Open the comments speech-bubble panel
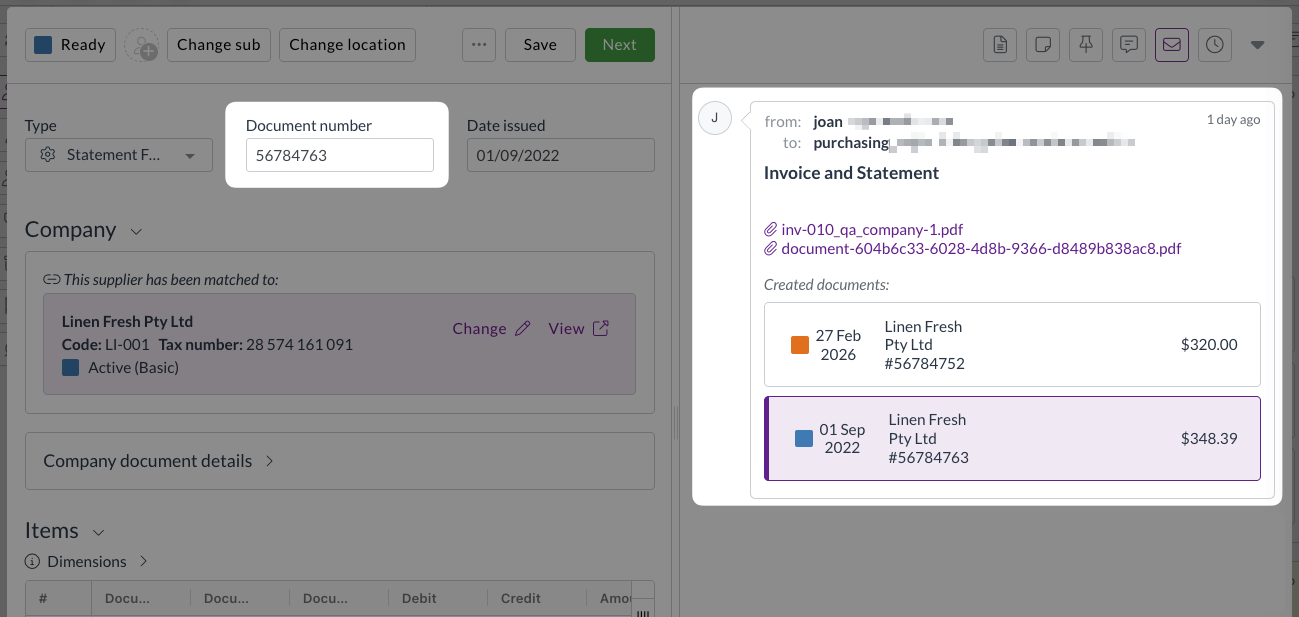This screenshot has height=617, width=1299. 1128,45
